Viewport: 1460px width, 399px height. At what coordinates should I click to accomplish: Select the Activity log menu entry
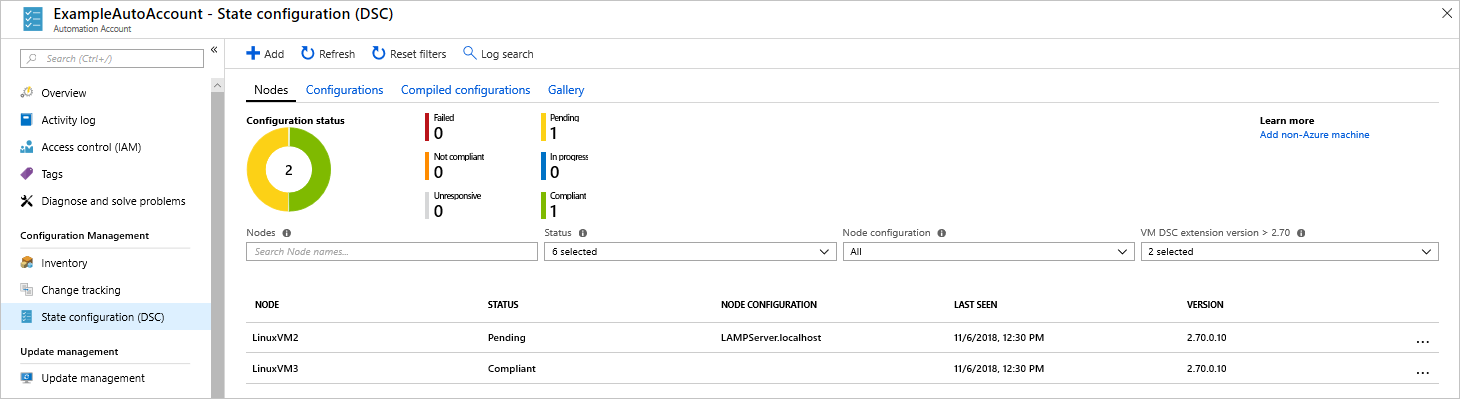tap(105, 120)
